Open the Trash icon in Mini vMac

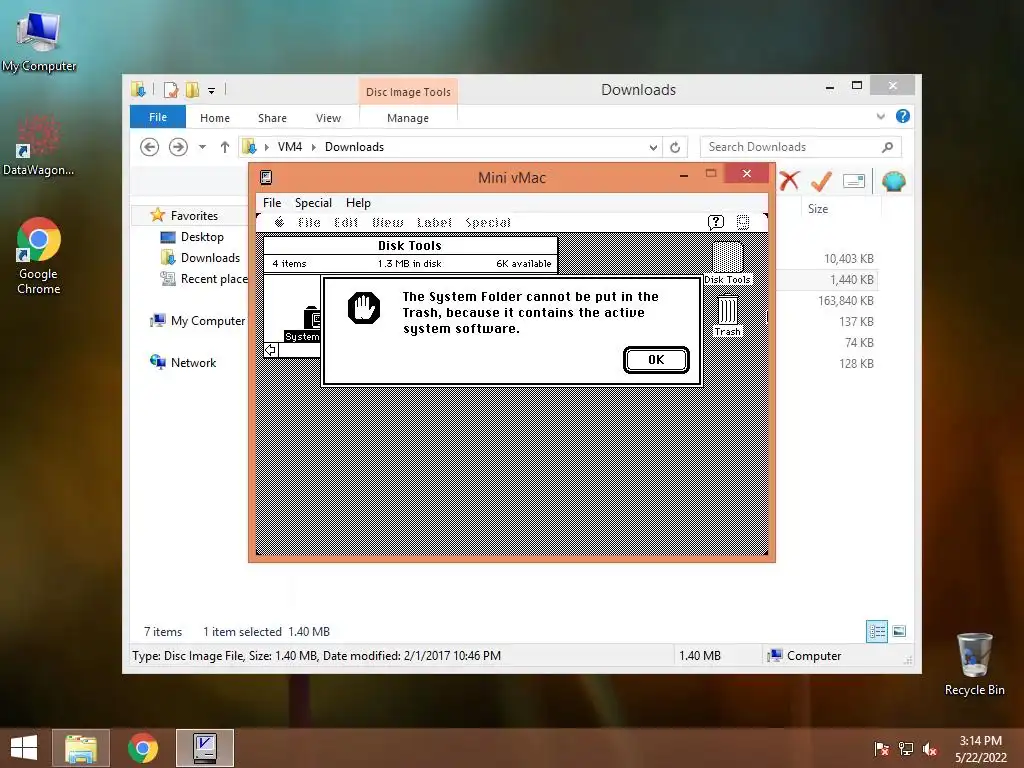[728, 315]
